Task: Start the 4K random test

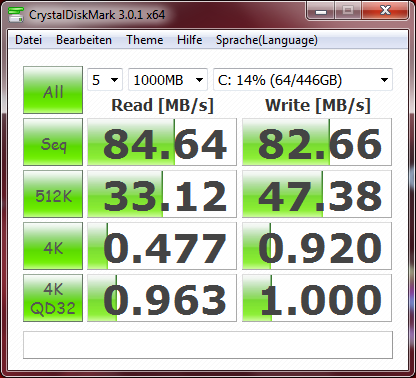Action: 53,246
